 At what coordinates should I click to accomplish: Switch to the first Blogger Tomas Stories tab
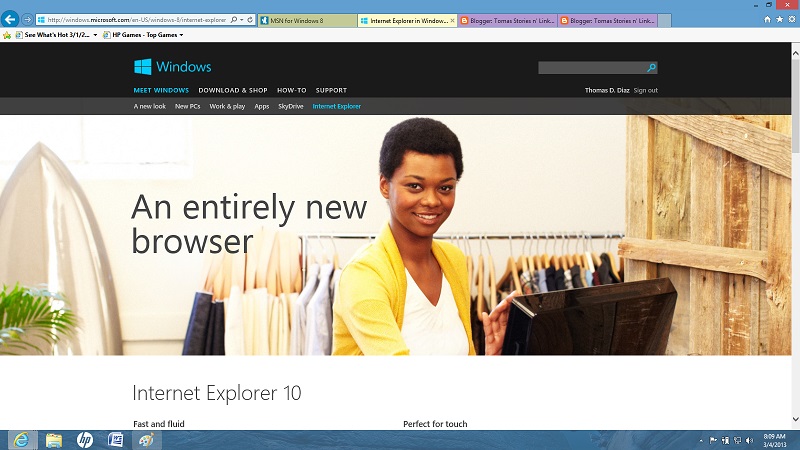(x=508, y=20)
